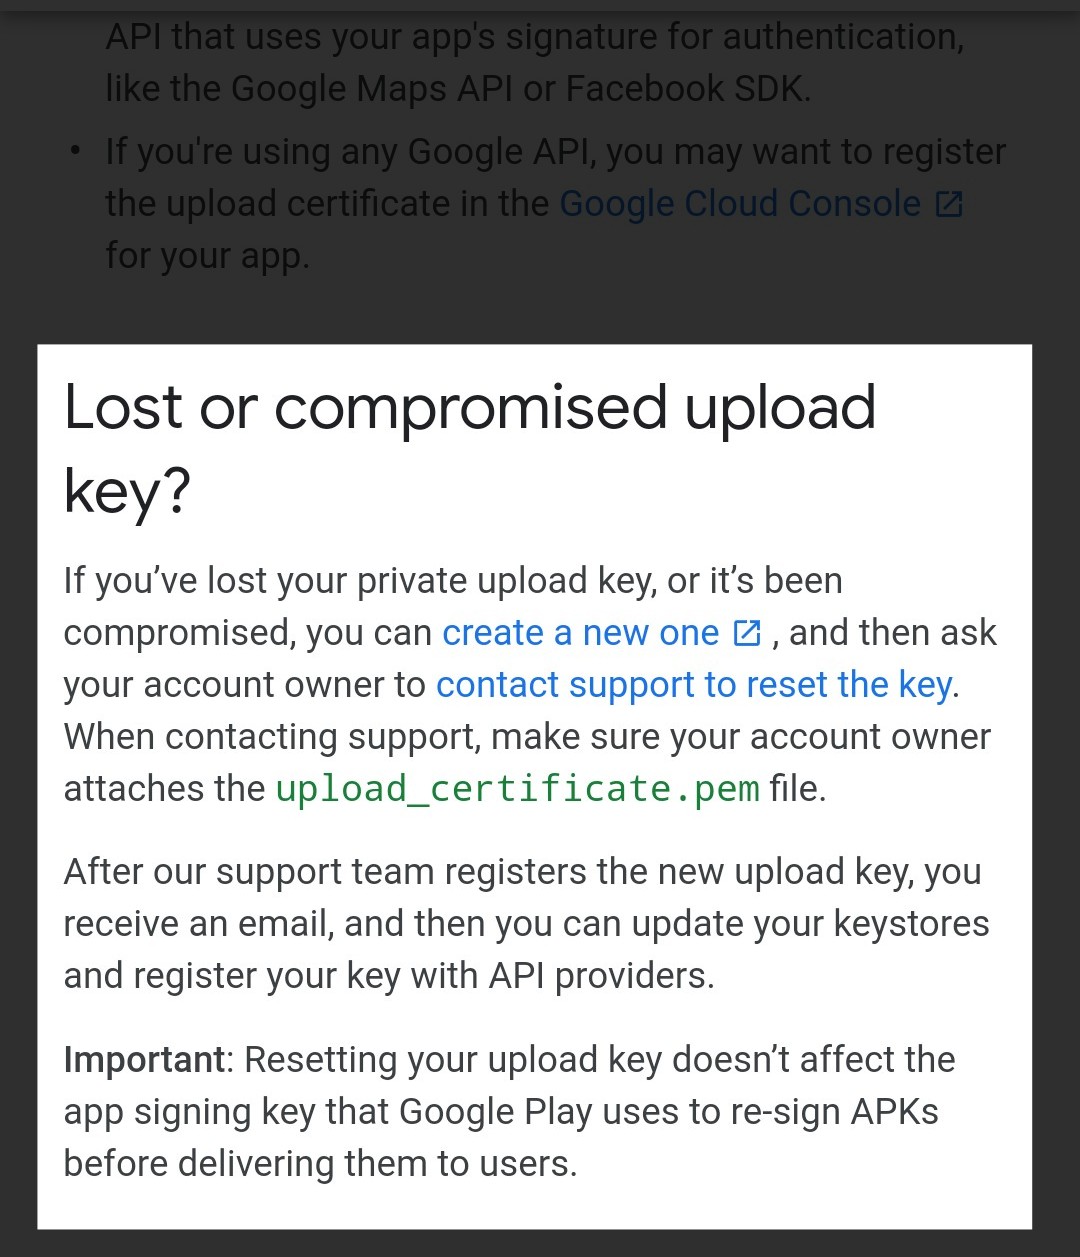1080x1257 pixels.
Task: Click the bullet dot before 'If you're using'
Action: click(76, 153)
